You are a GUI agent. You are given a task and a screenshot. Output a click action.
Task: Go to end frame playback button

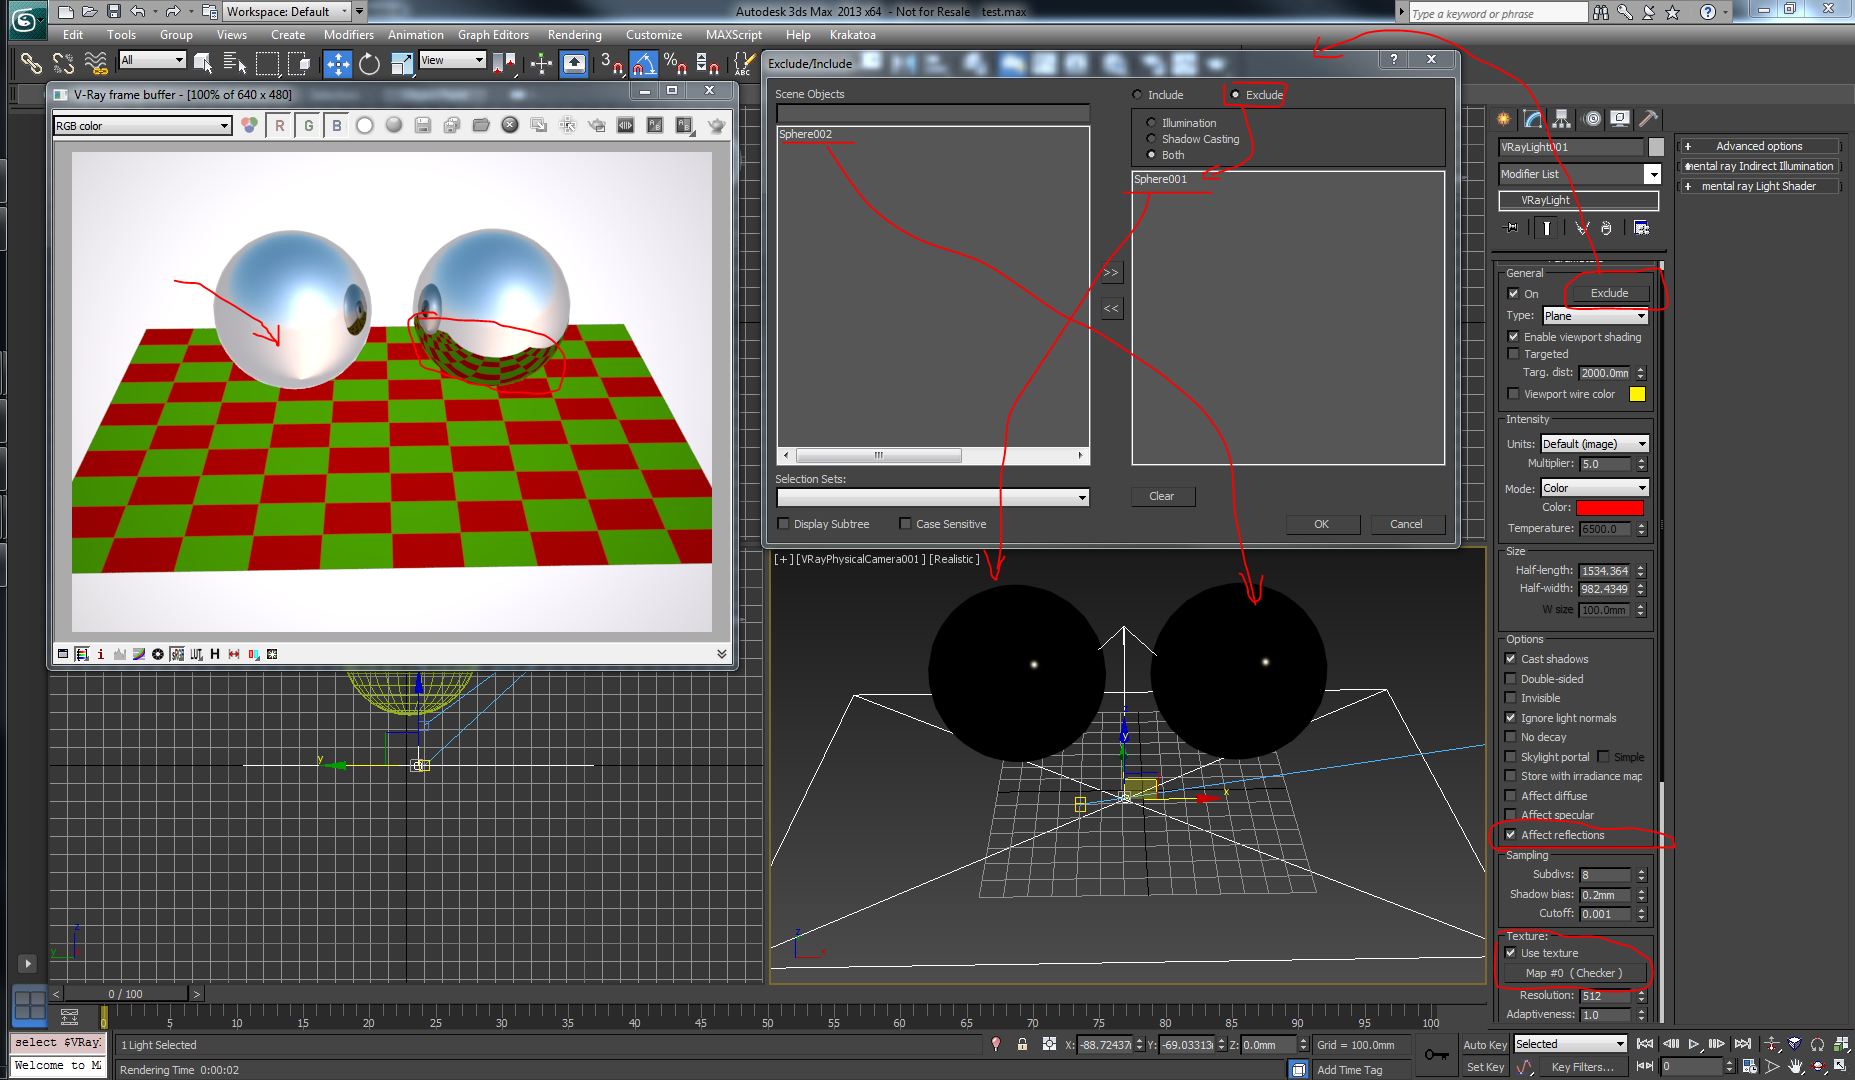coord(1742,1044)
